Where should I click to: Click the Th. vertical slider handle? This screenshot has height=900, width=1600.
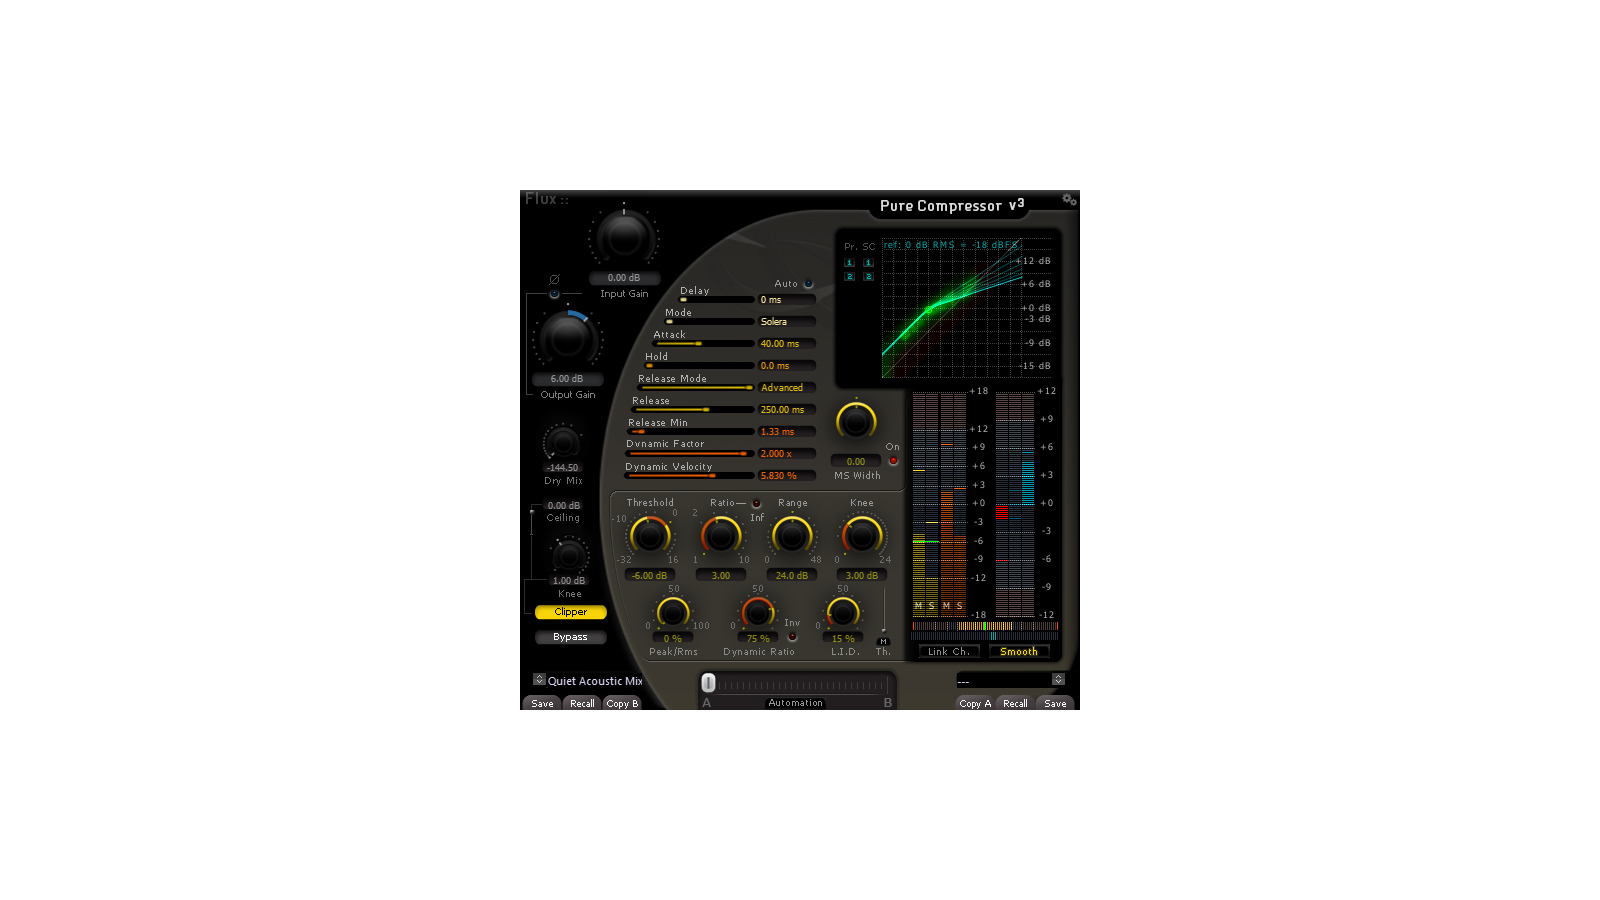pos(883,632)
